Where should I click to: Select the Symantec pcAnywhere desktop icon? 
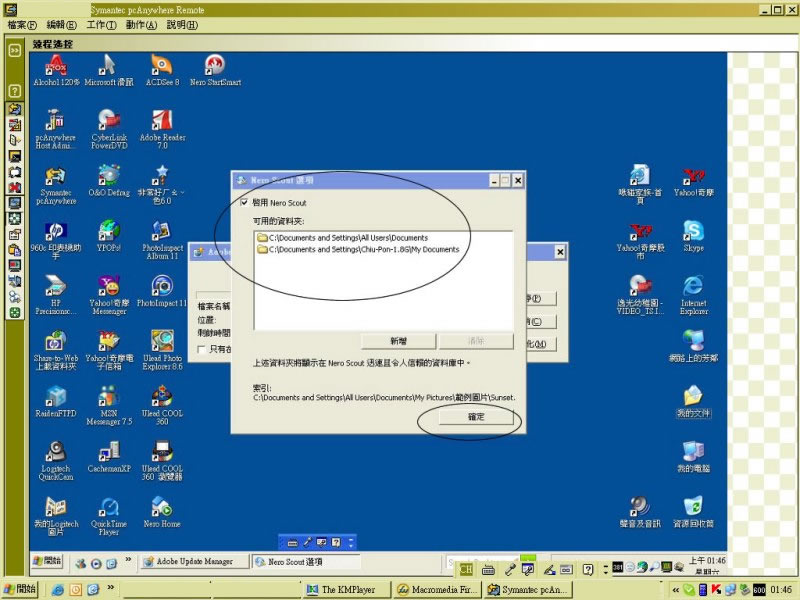coord(56,184)
